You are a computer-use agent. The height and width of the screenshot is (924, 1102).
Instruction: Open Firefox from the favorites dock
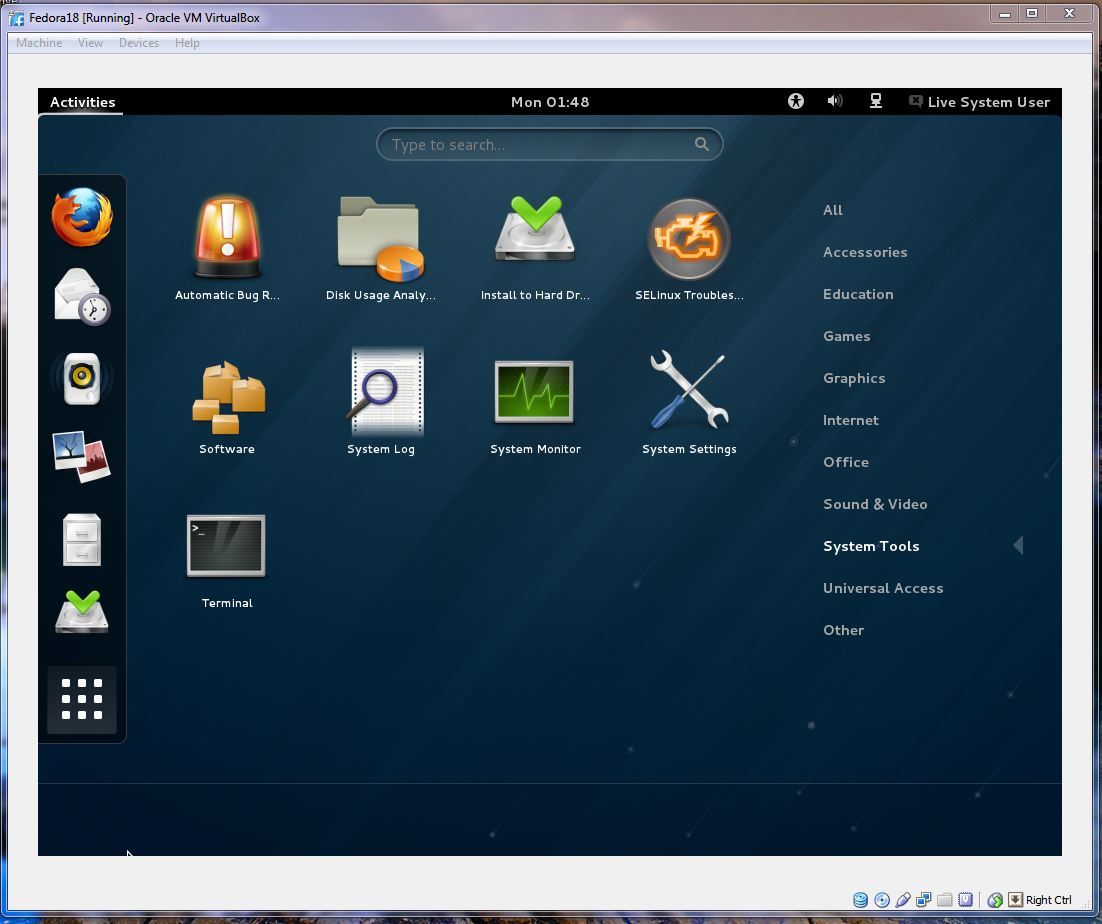click(81, 217)
